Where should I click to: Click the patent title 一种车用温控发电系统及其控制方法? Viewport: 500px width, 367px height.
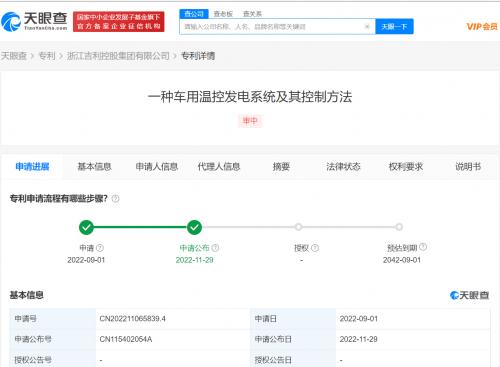click(250, 97)
